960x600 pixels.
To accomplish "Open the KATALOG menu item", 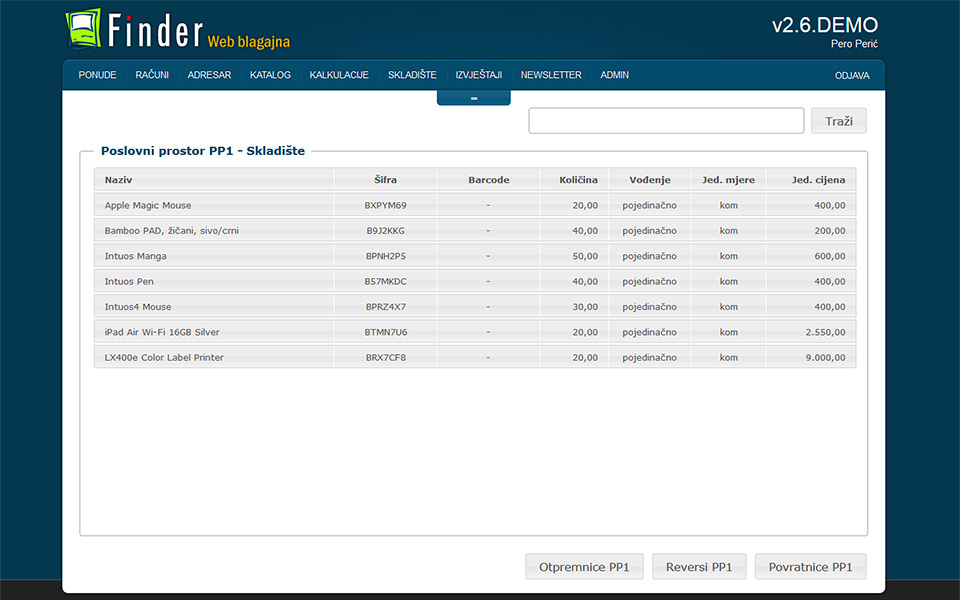I will pyautogui.click(x=270, y=75).
